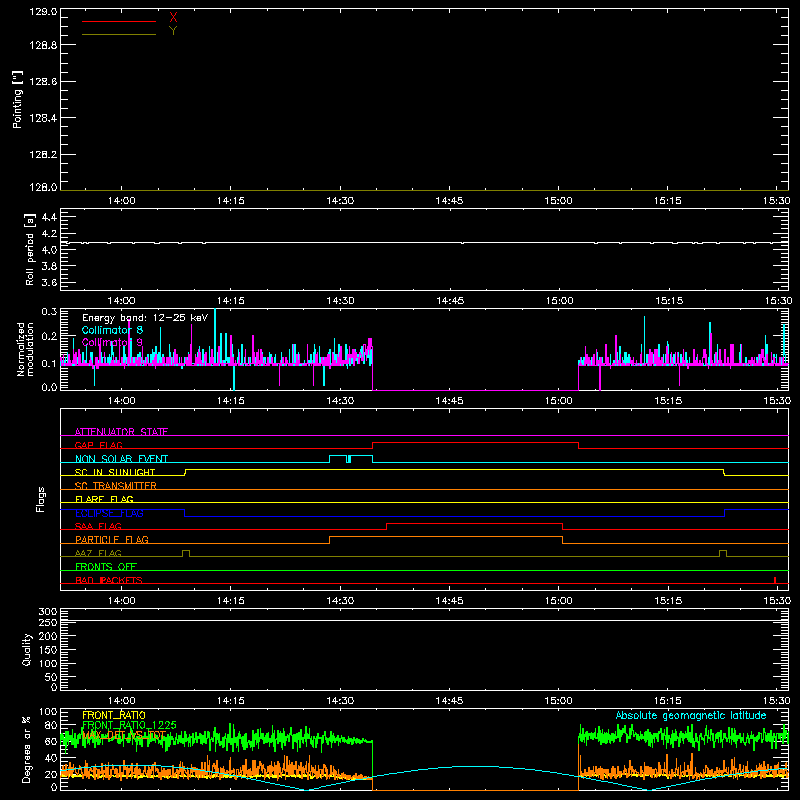
Task: Click the Quality axis title
Action: (27, 649)
